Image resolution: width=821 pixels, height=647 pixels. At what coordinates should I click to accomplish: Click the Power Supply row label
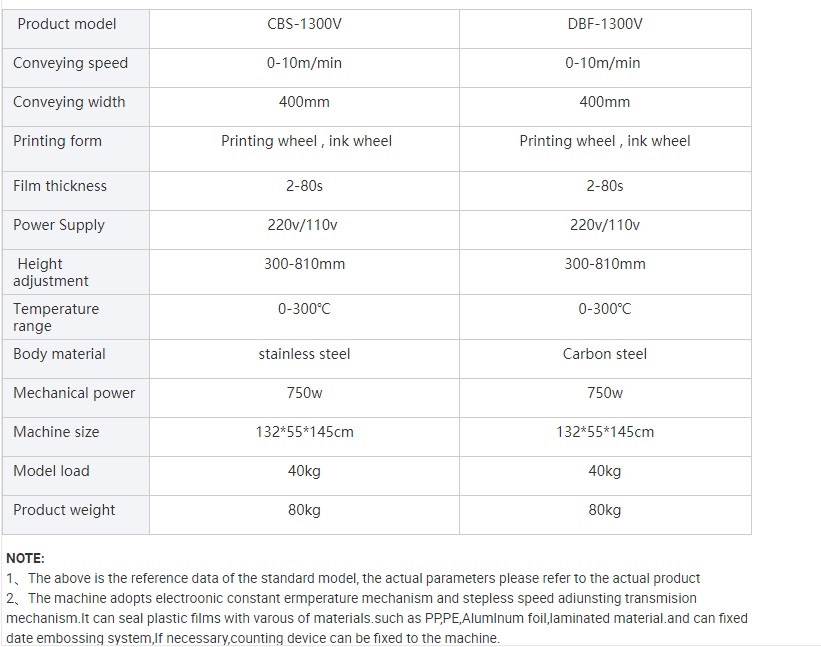[59, 226]
